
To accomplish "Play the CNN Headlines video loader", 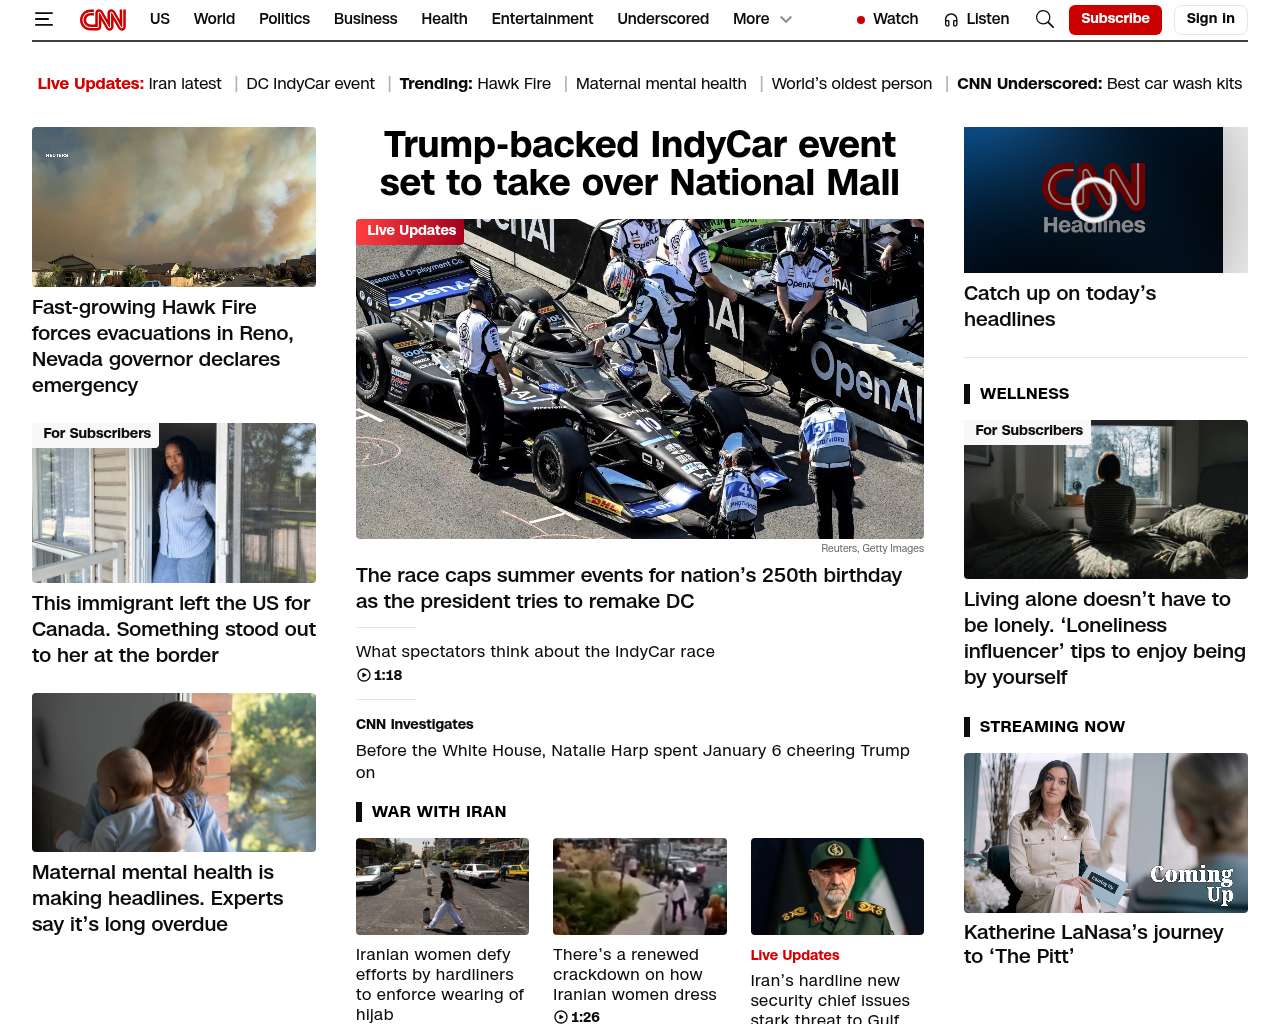I will pyautogui.click(x=1093, y=200).
